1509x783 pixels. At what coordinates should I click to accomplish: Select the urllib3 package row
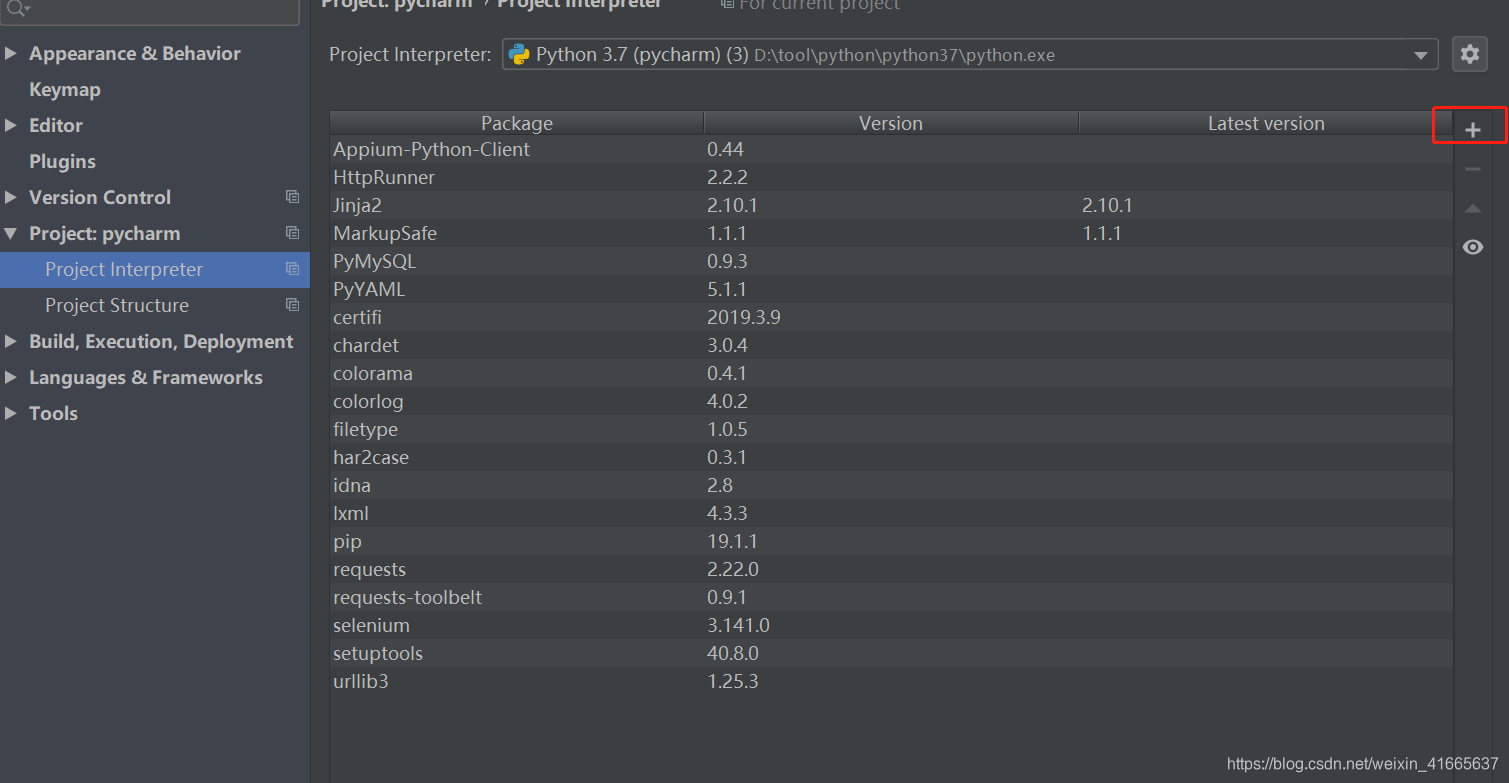(892, 681)
